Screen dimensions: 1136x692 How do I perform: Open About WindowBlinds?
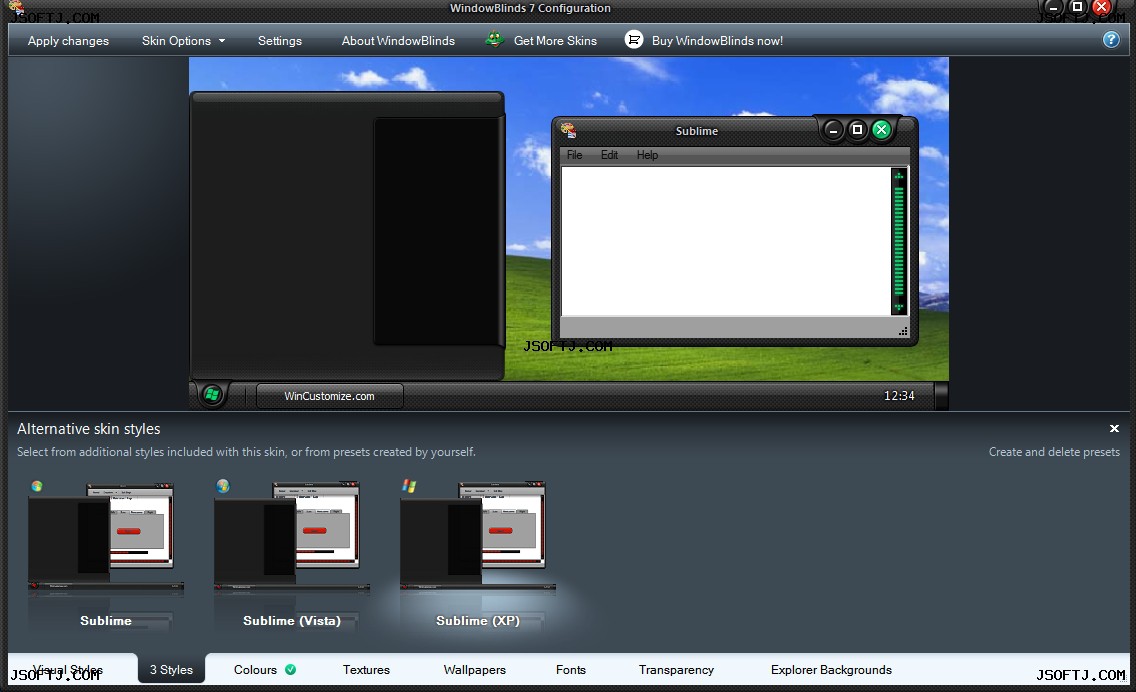[x=398, y=41]
